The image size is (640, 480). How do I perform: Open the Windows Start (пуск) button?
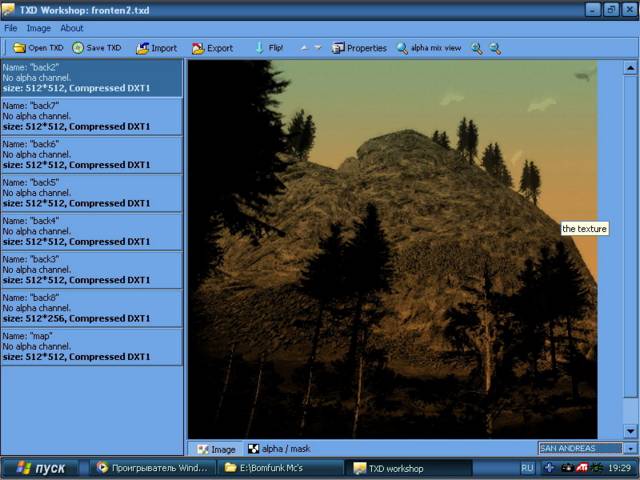(x=40, y=468)
